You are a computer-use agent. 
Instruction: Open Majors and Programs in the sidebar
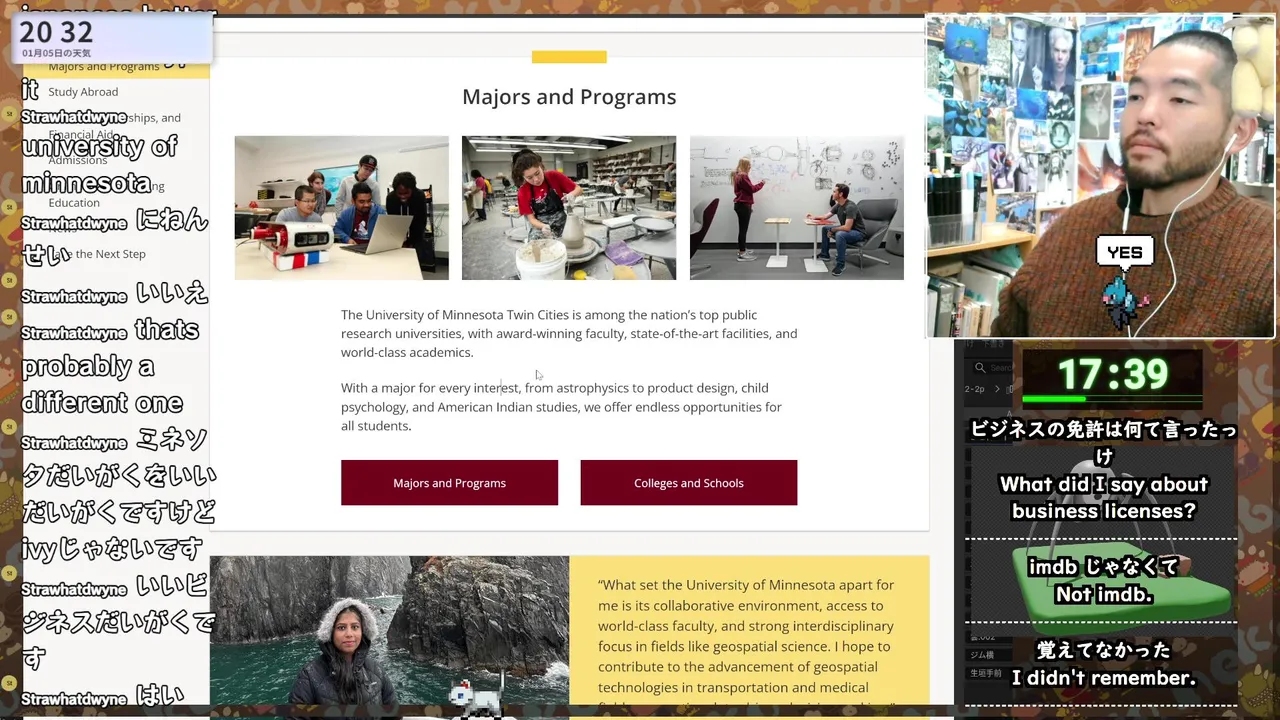point(104,67)
